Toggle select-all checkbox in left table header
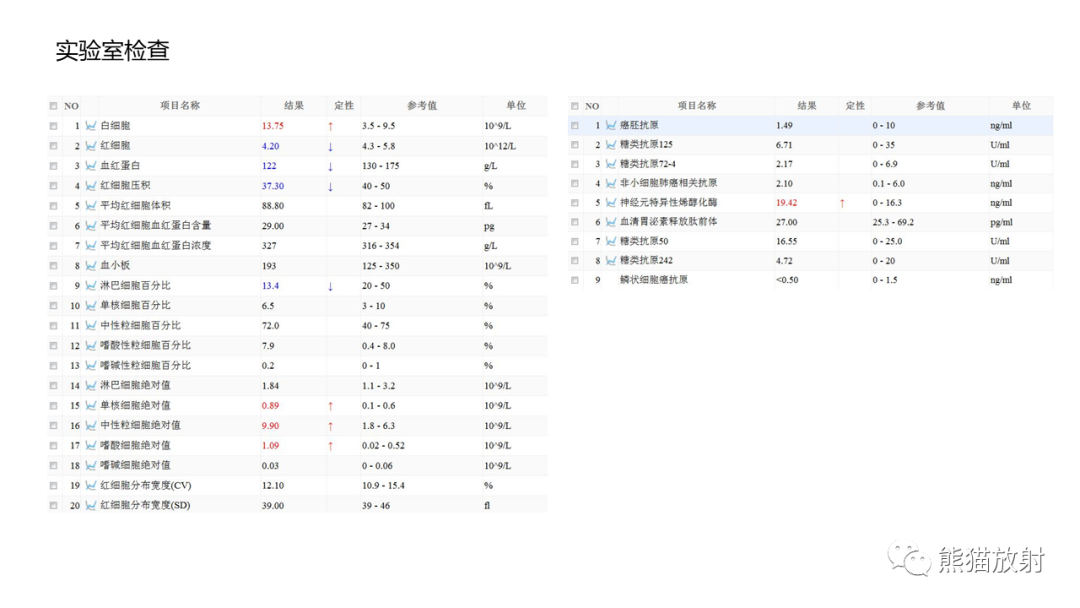The image size is (1080, 608). click(x=53, y=106)
